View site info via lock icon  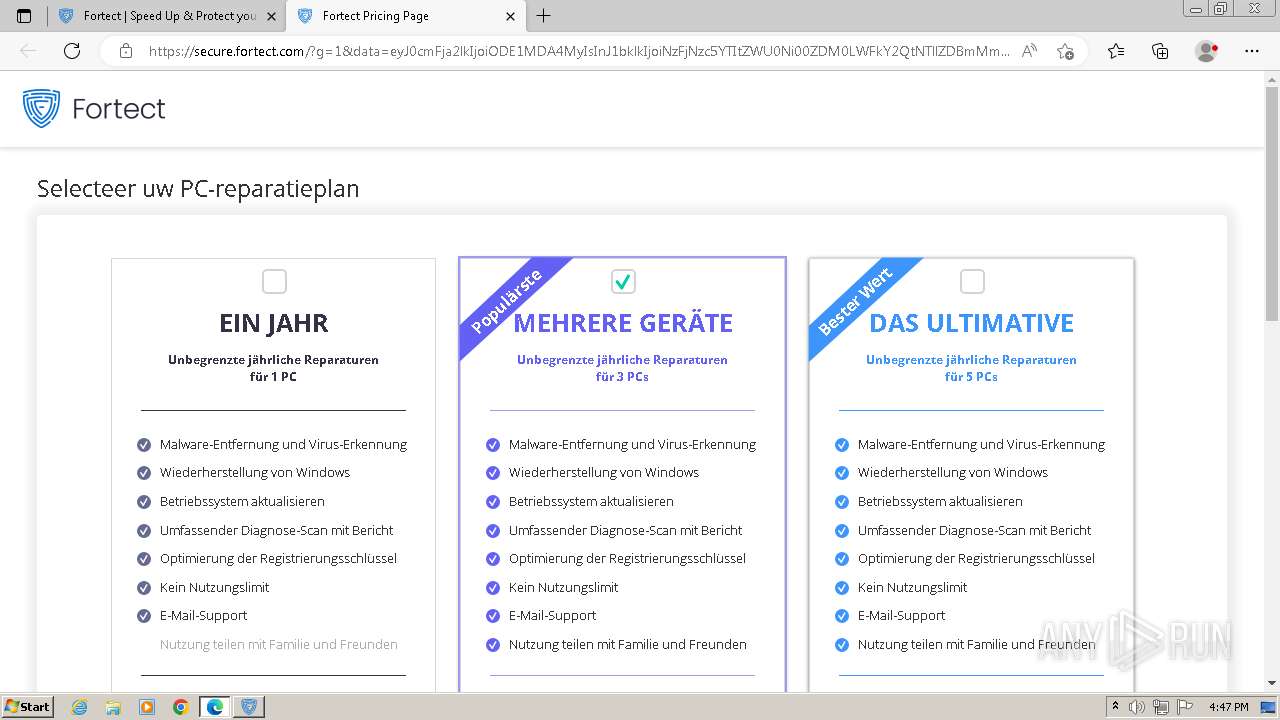point(126,51)
